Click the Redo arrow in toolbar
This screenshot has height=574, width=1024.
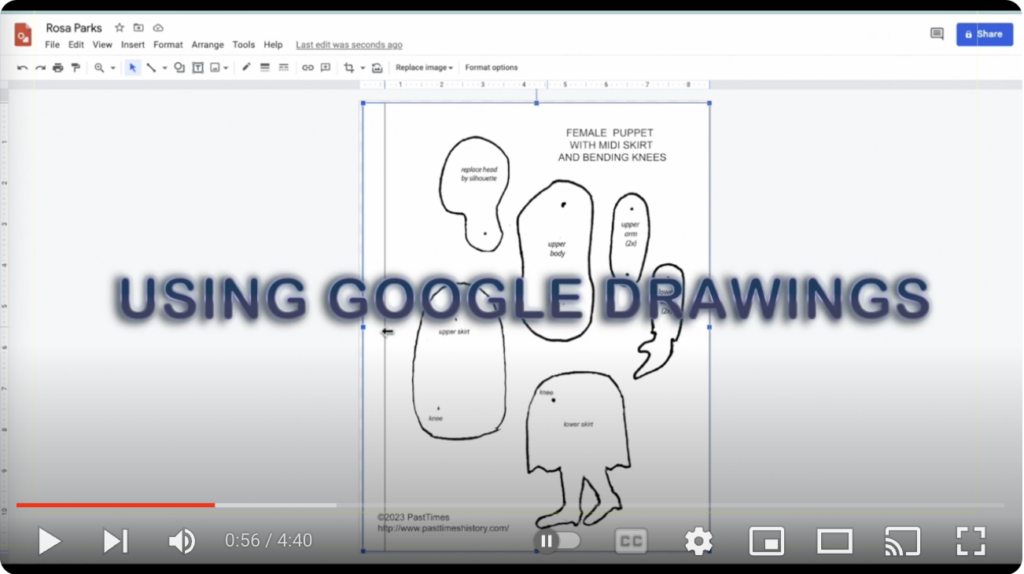[40, 68]
